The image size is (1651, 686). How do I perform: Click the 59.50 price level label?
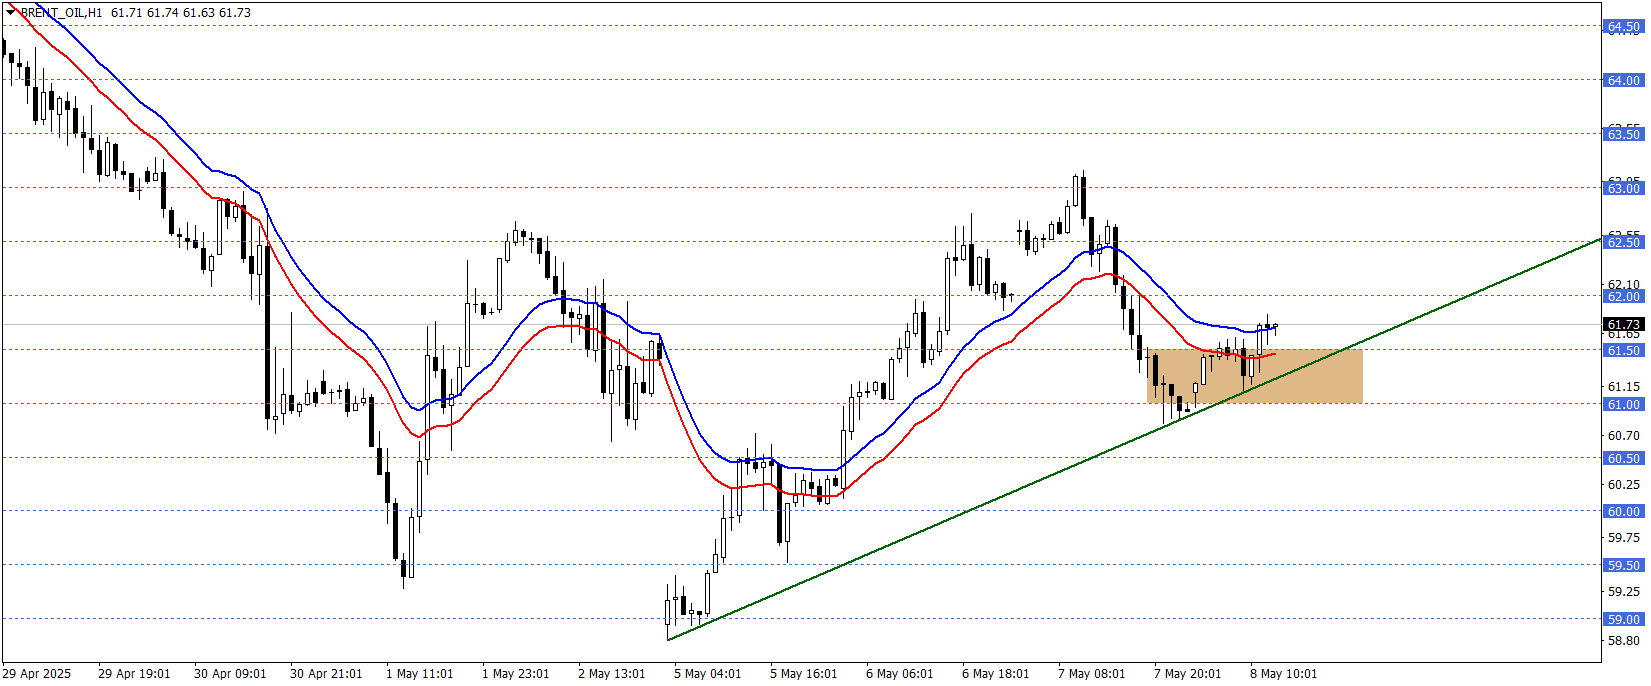[1624, 565]
